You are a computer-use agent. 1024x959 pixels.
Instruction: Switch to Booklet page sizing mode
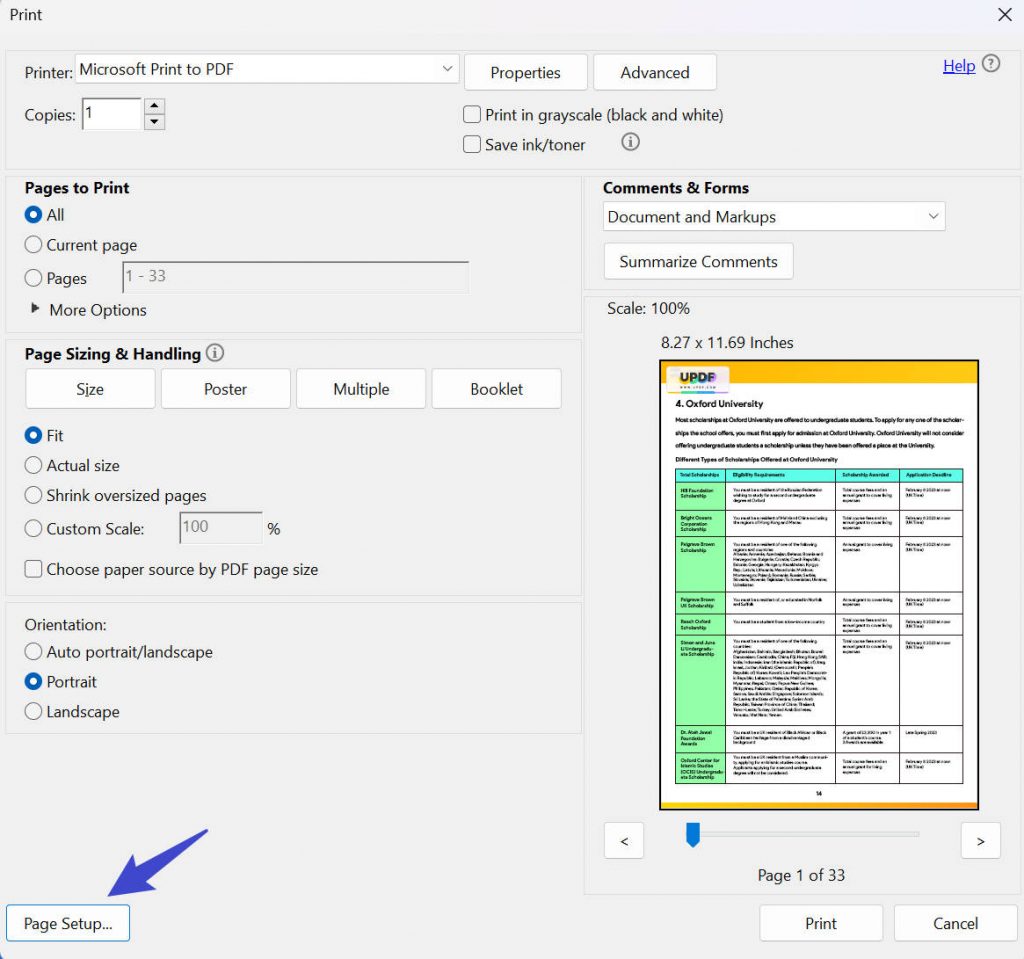click(x=496, y=388)
